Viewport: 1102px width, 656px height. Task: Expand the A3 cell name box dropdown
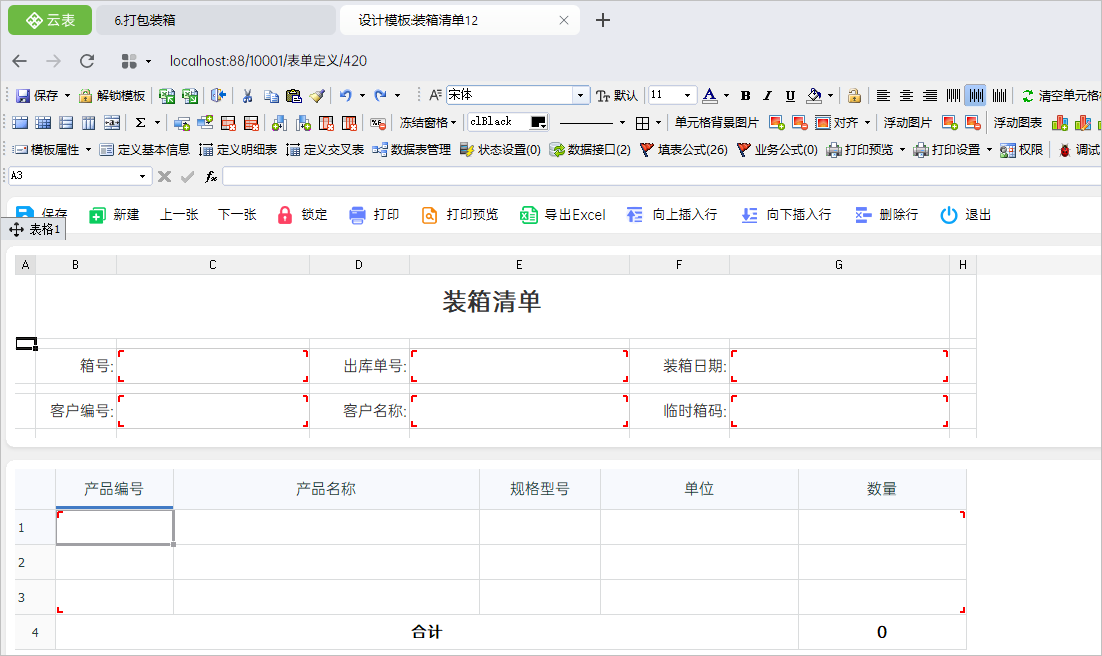coord(142,176)
